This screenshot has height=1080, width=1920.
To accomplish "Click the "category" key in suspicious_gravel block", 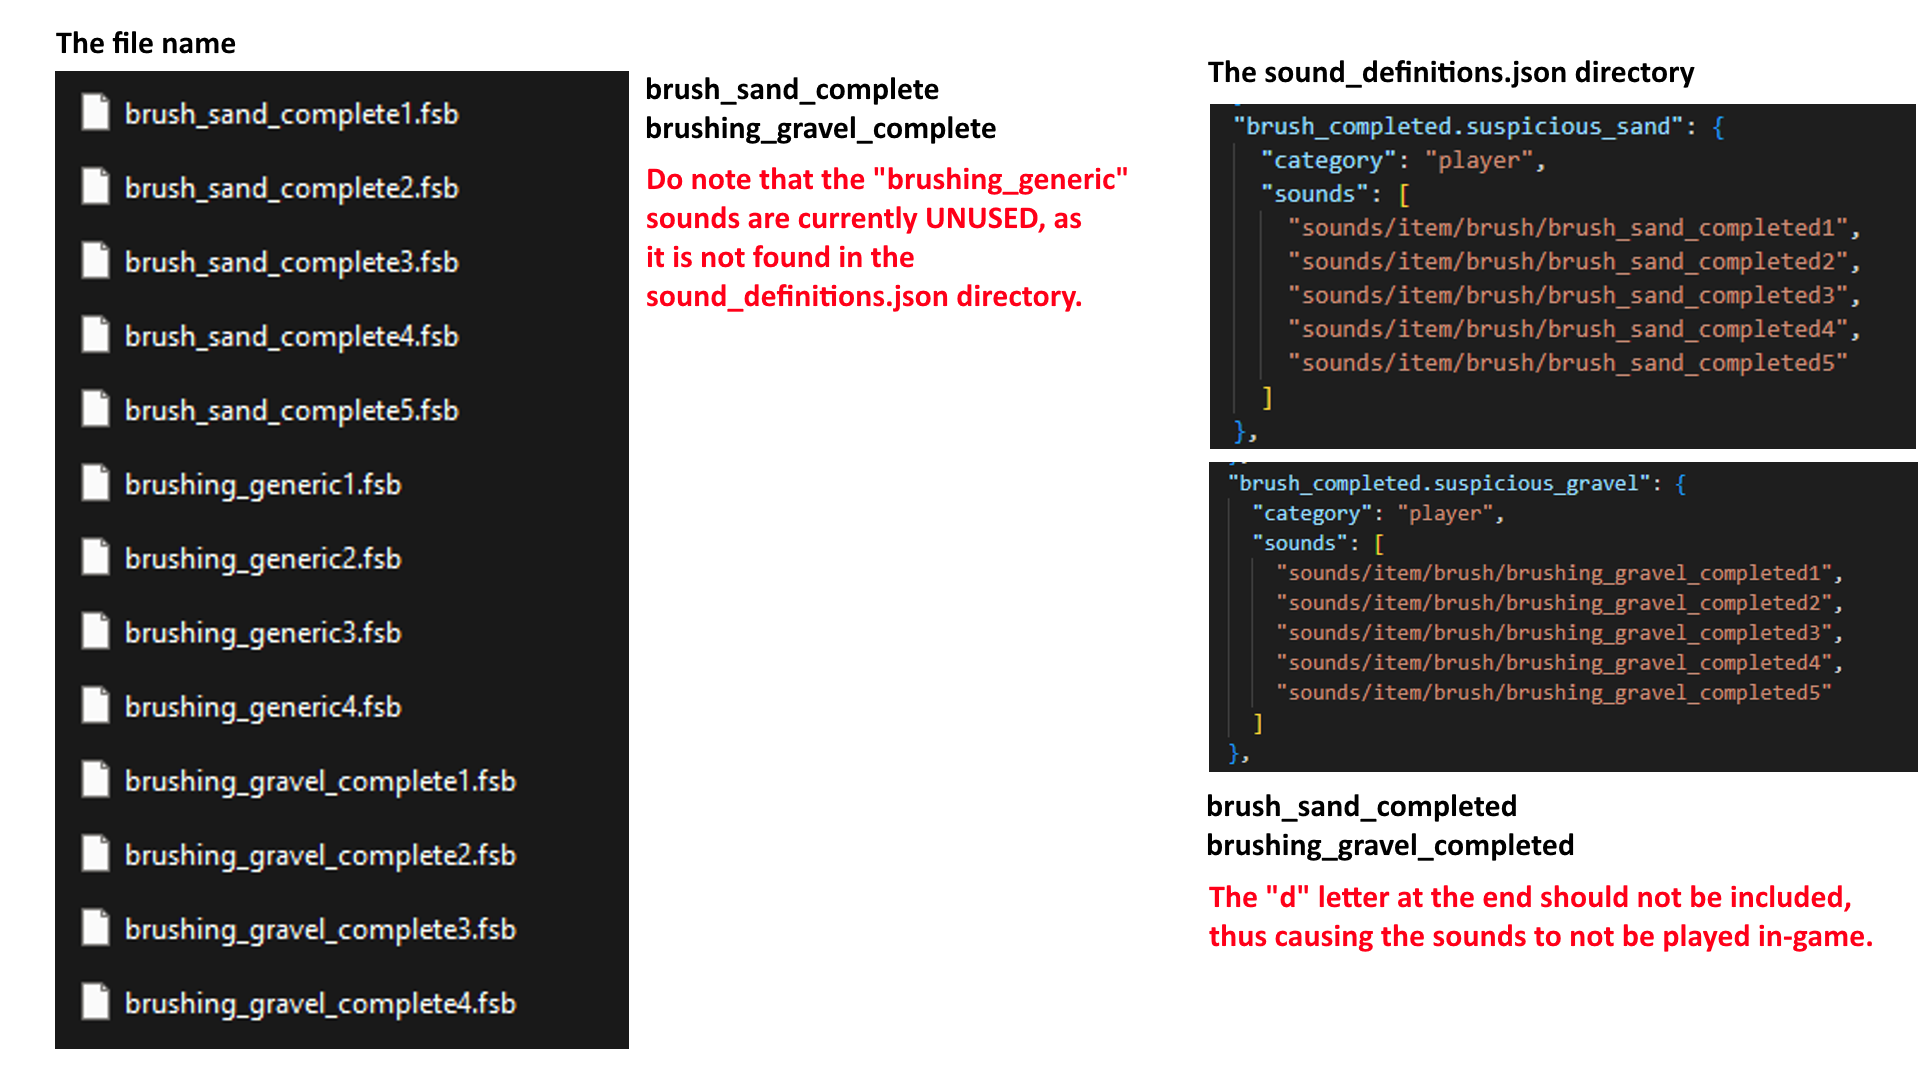I will tap(1311, 514).
